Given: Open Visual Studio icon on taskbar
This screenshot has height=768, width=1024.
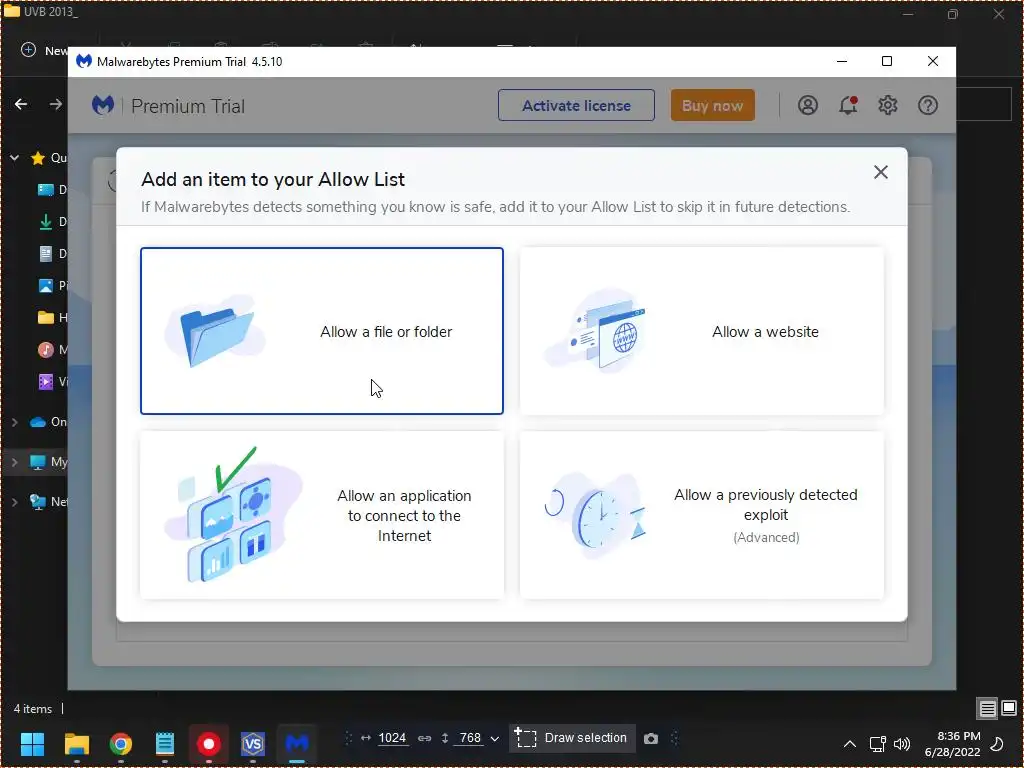Looking at the screenshot, I should [x=253, y=743].
